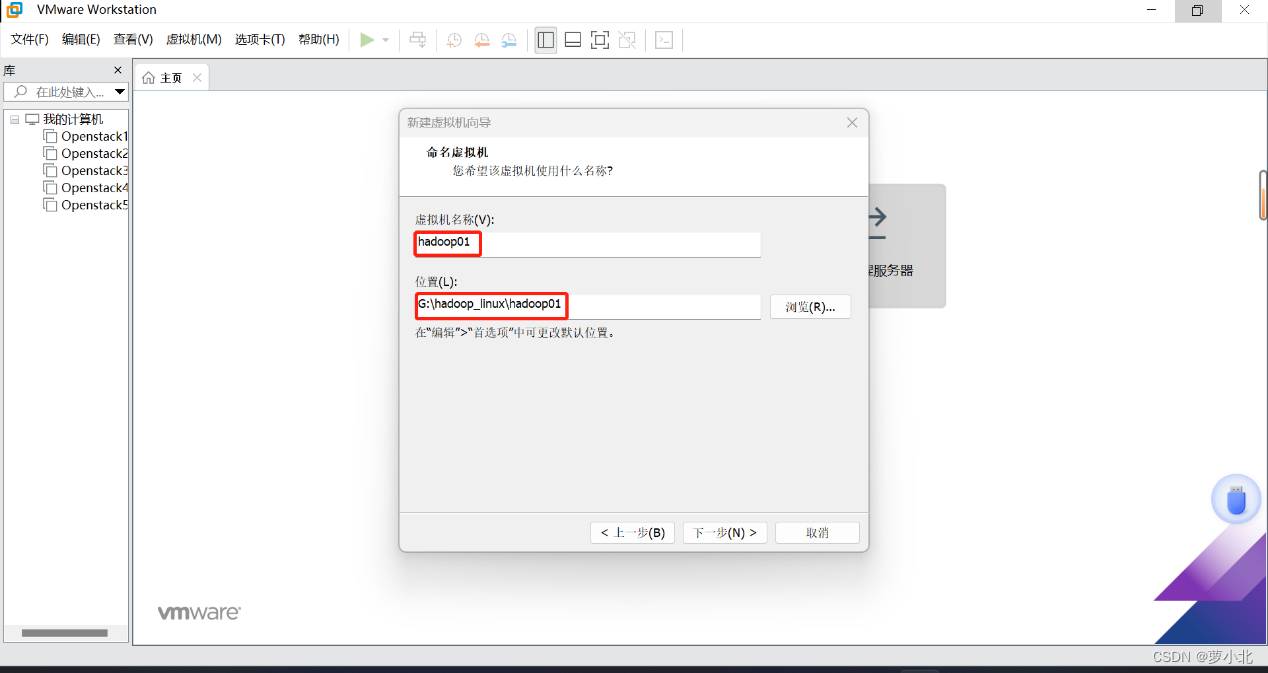This screenshot has width=1268, height=673.
Task: Click the send Ctrl+Alt+Del toolbar icon
Action: 418,40
